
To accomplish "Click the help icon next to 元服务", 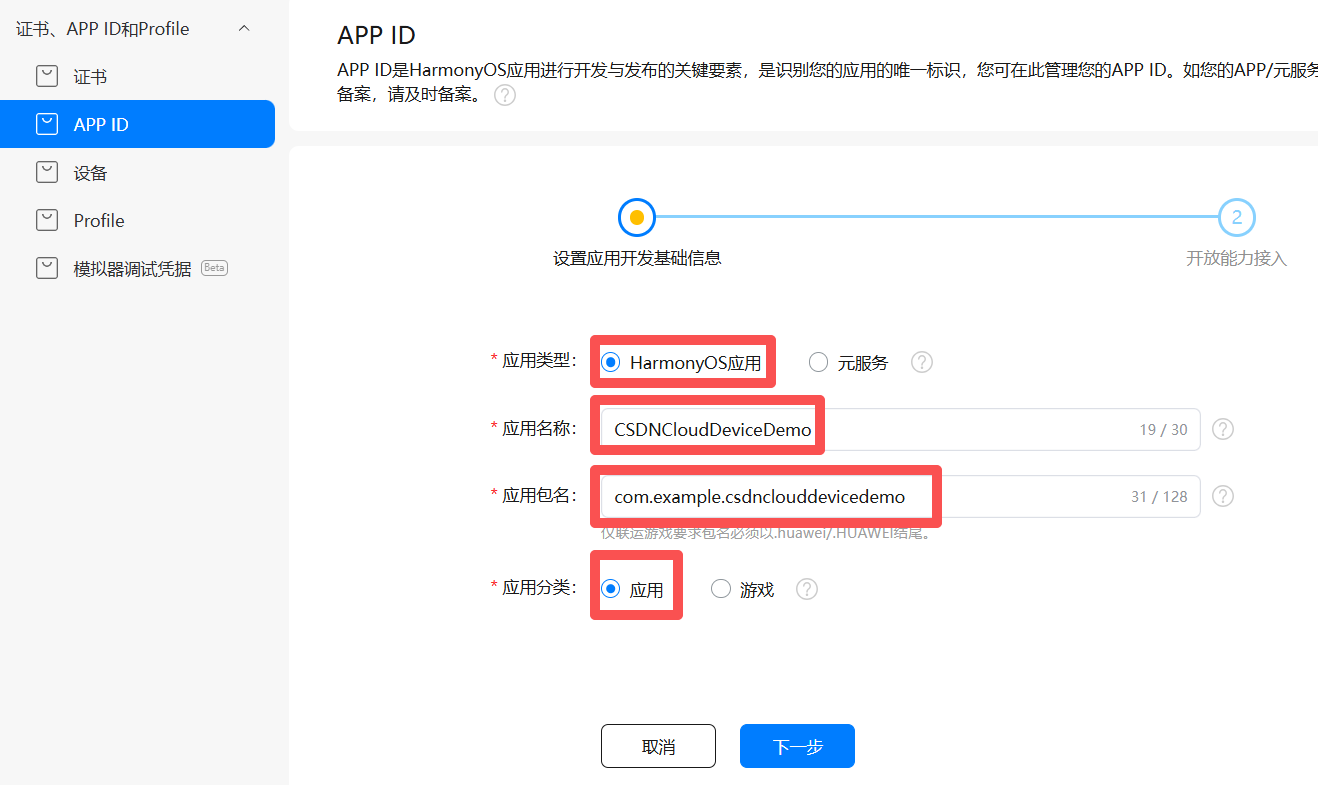I will (922, 362).
